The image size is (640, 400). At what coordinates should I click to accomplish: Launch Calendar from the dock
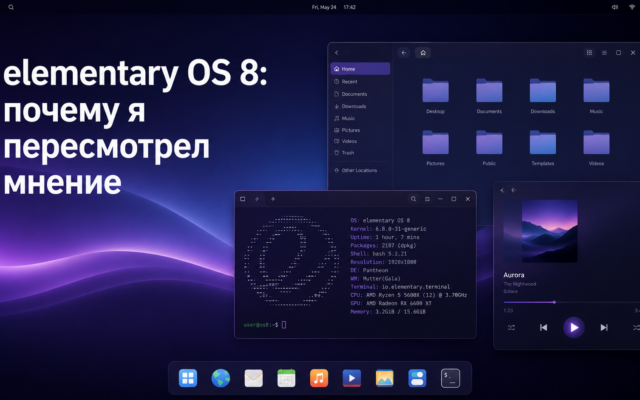coord(286,378)
